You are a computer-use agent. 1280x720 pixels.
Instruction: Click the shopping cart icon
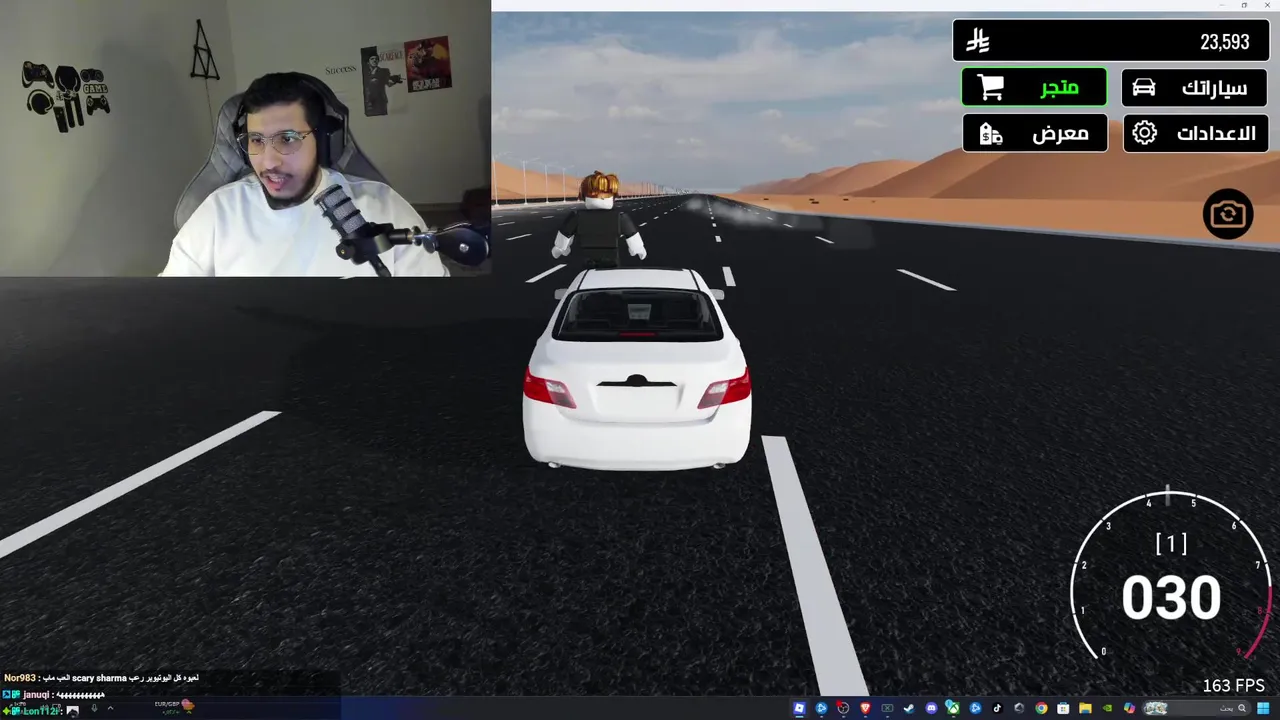point(990,87)
